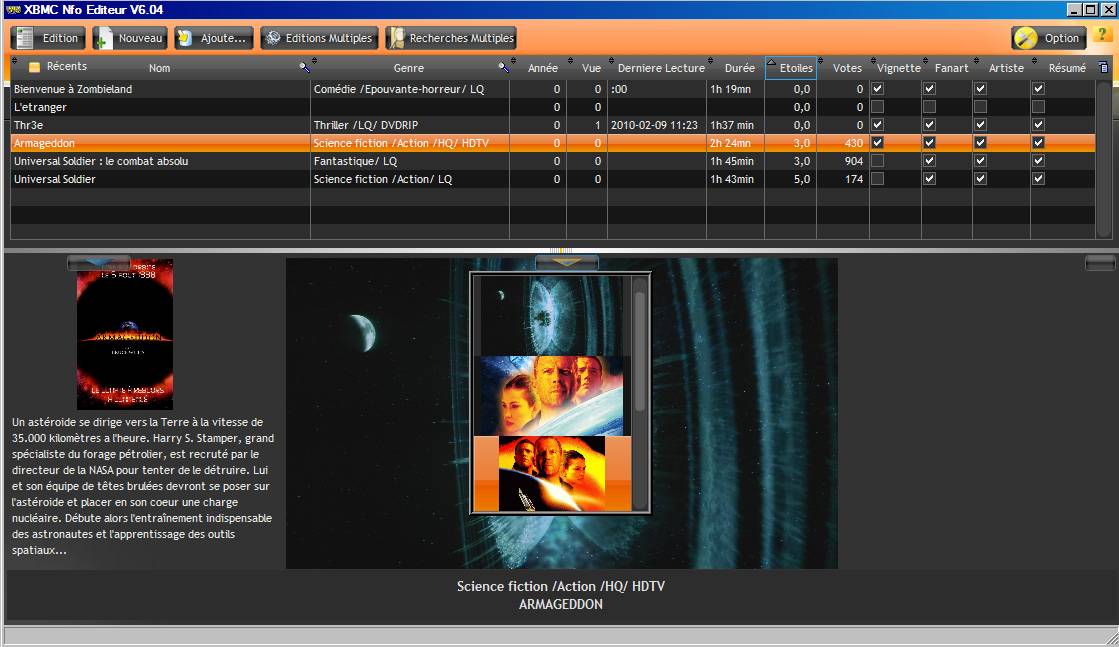
Task: Sort by the Année column header
Action: point(542,68)
